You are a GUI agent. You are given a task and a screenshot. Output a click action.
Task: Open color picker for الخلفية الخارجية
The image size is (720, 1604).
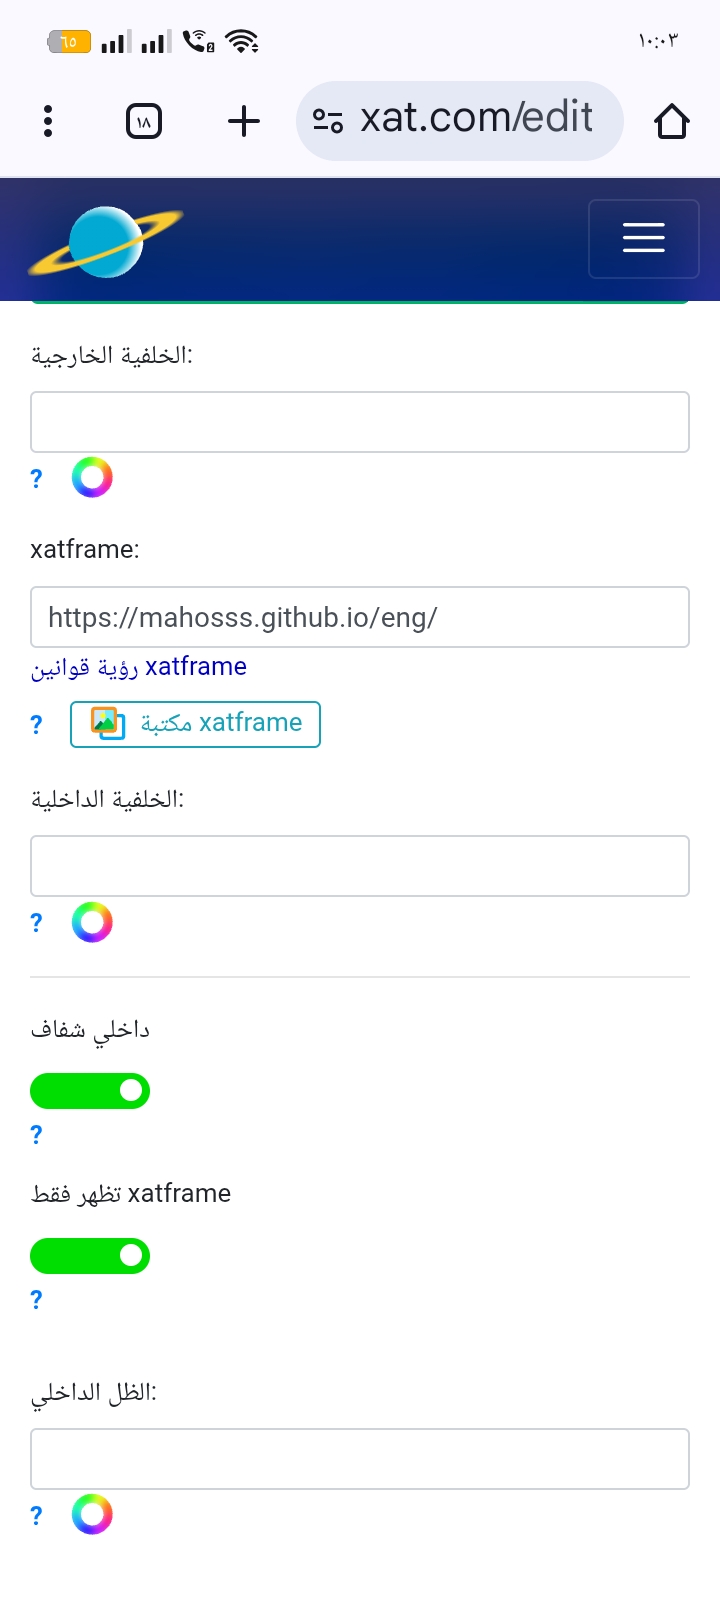coord(92,478)
